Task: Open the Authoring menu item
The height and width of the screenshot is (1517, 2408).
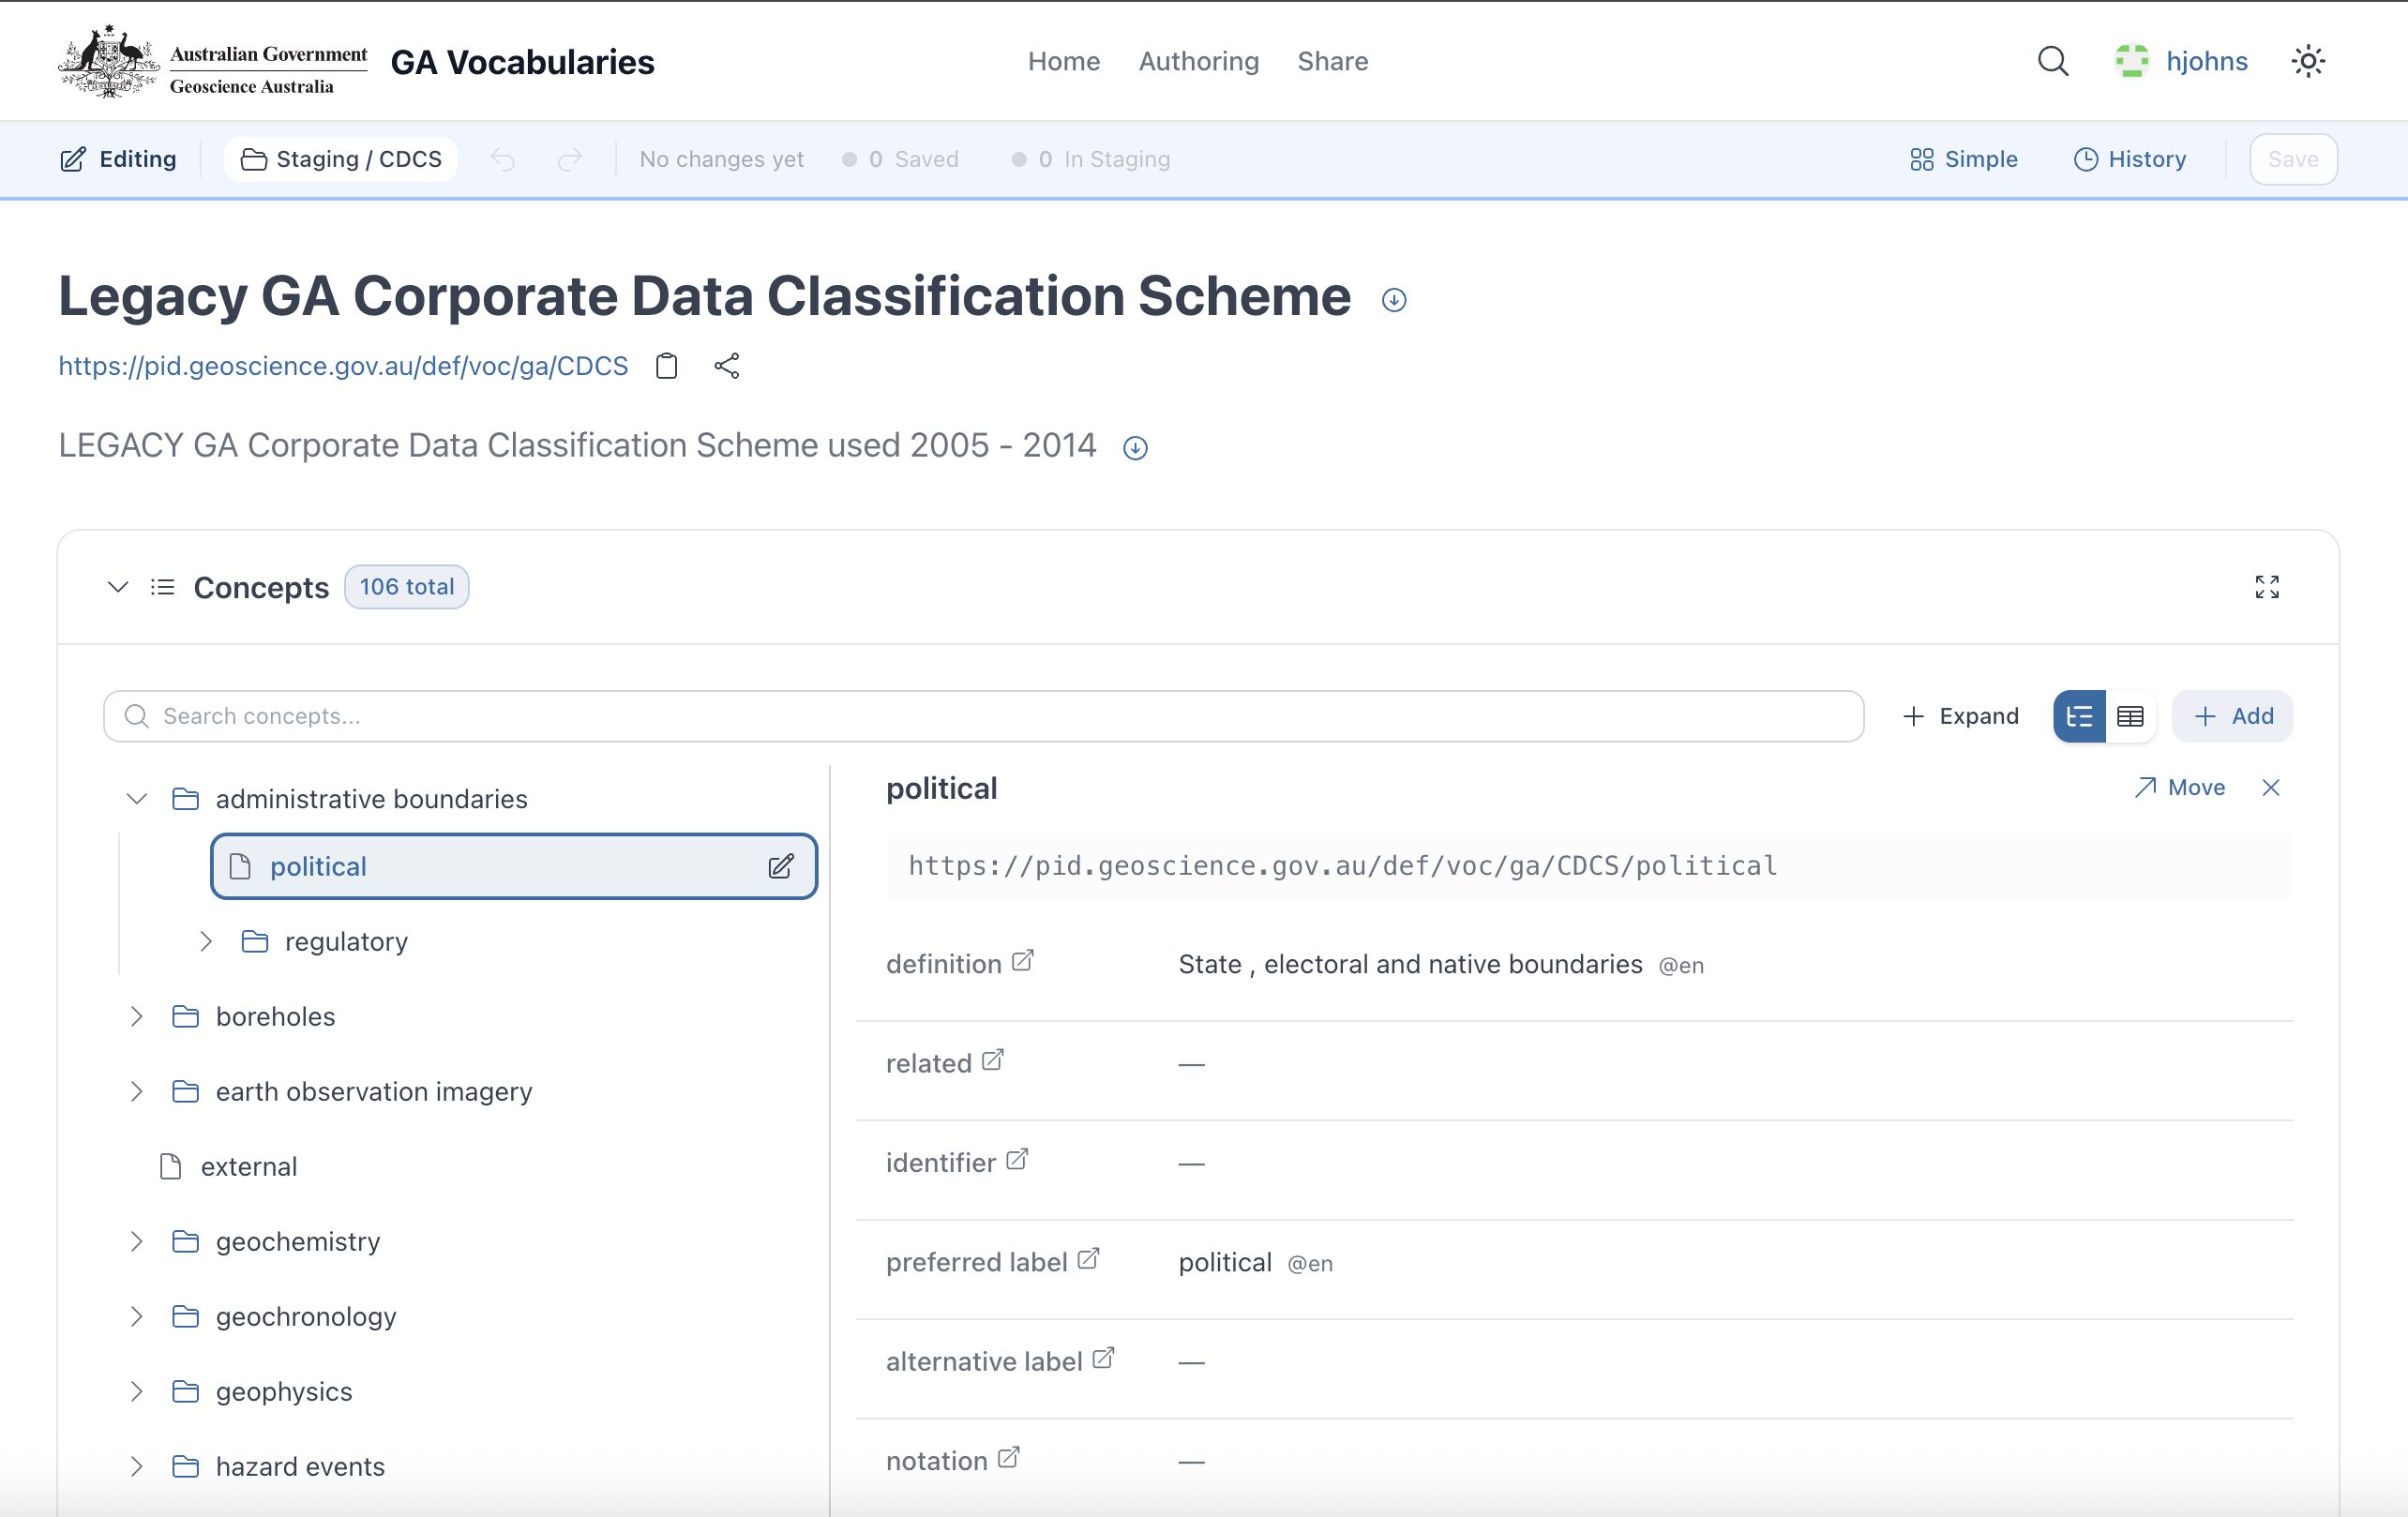Action: coord(1198,61)
